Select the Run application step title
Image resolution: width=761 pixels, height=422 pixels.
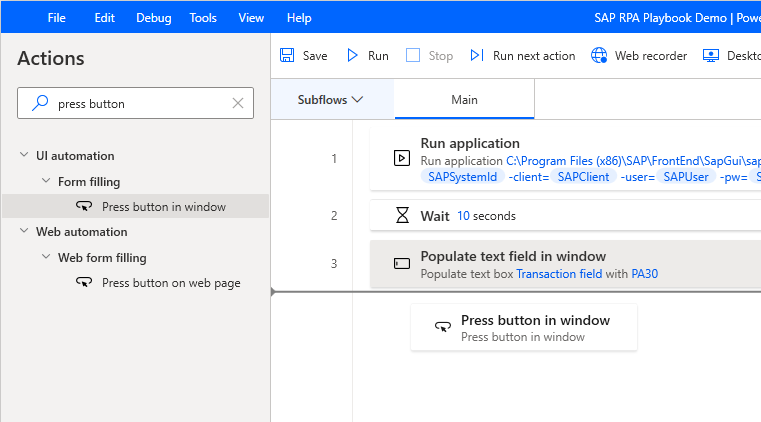pyautogui.click(x=470, y=144)
